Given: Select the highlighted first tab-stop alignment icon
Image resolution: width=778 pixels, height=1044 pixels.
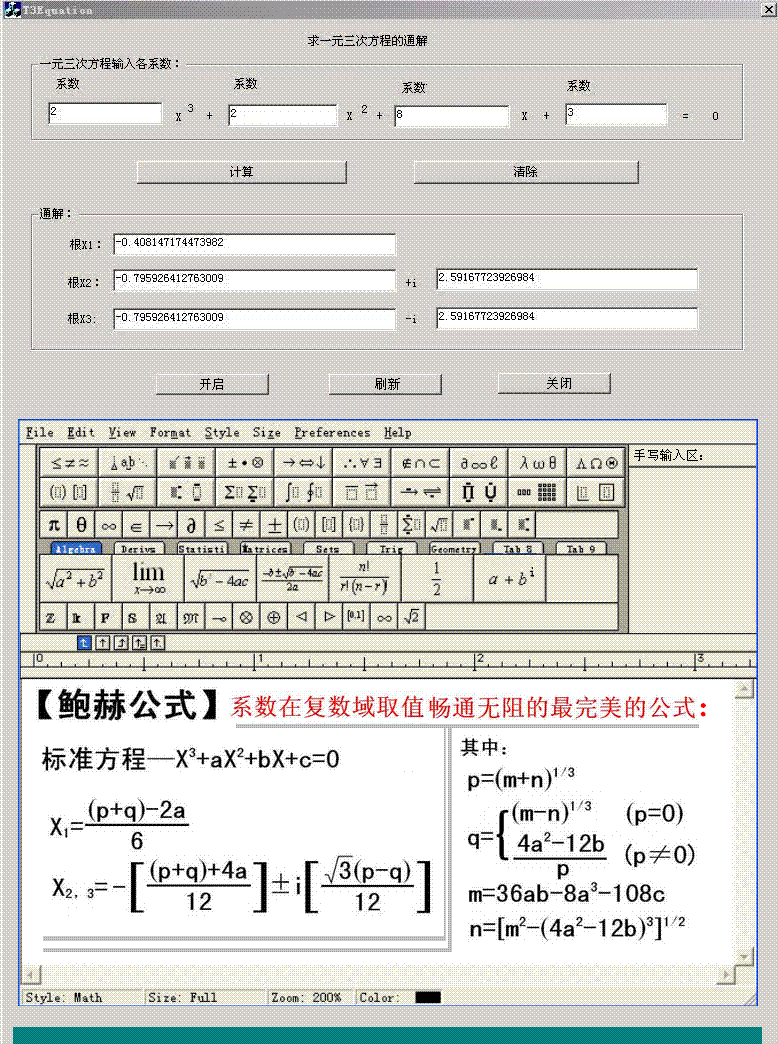Looking at the screenshot, I should point(83,643).
